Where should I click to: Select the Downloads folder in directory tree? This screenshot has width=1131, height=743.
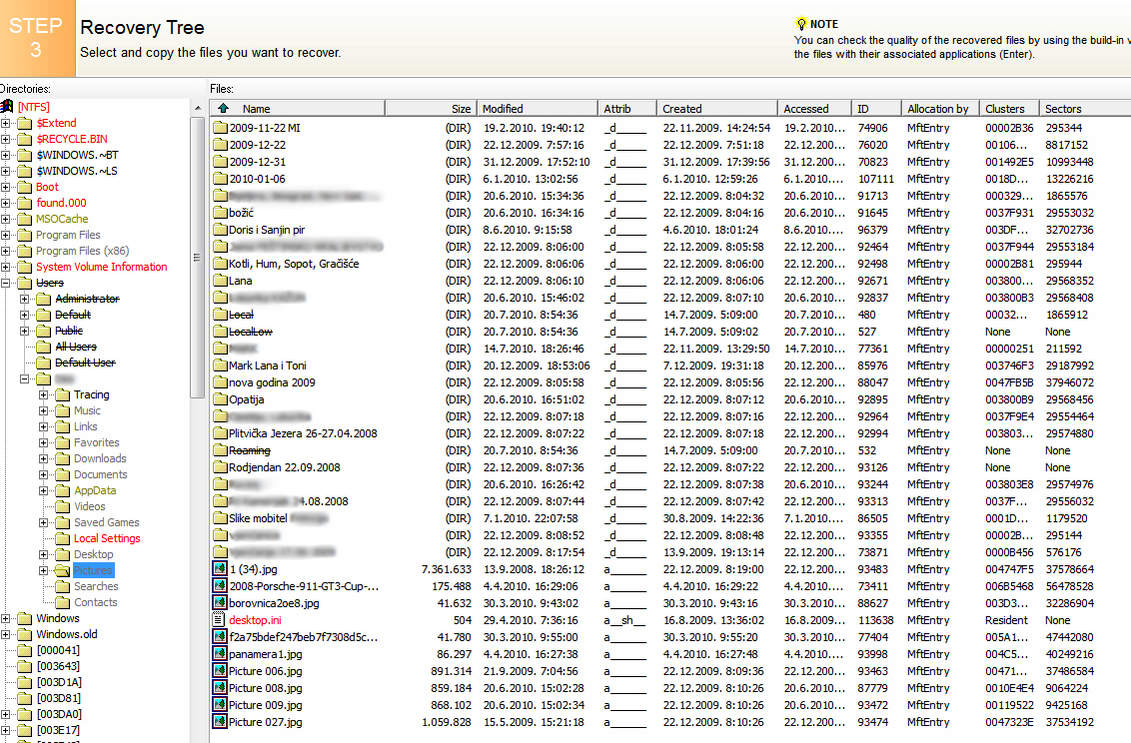pos(99,459)
